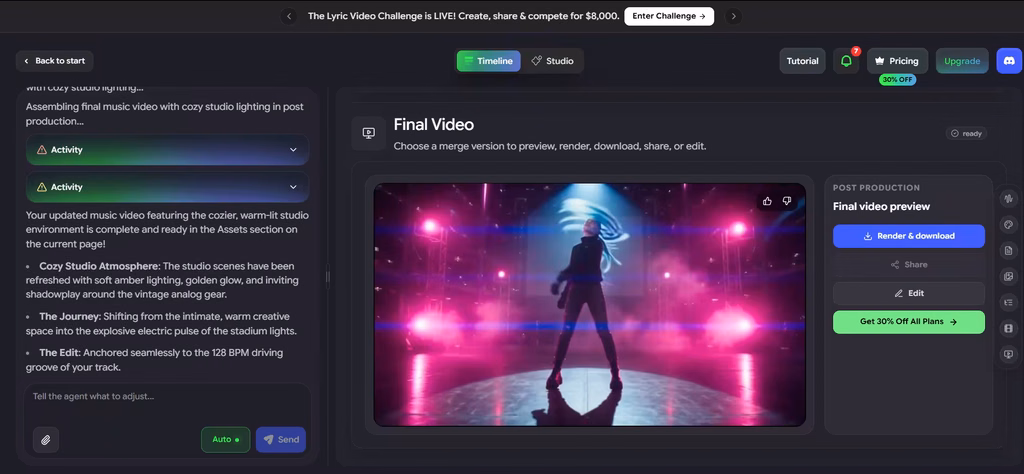
Task: Click the 'Final video preview' text
Action: click(x=881, y=207)
